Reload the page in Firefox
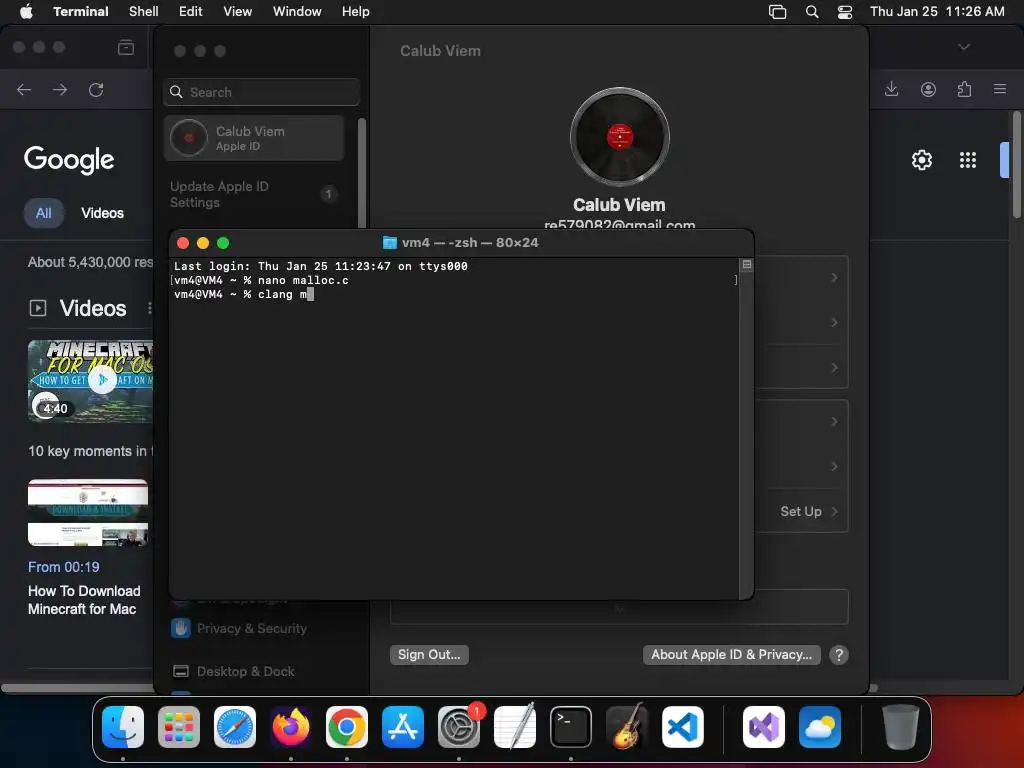Screen dimensions: 1024x768 tap(96, 89)
